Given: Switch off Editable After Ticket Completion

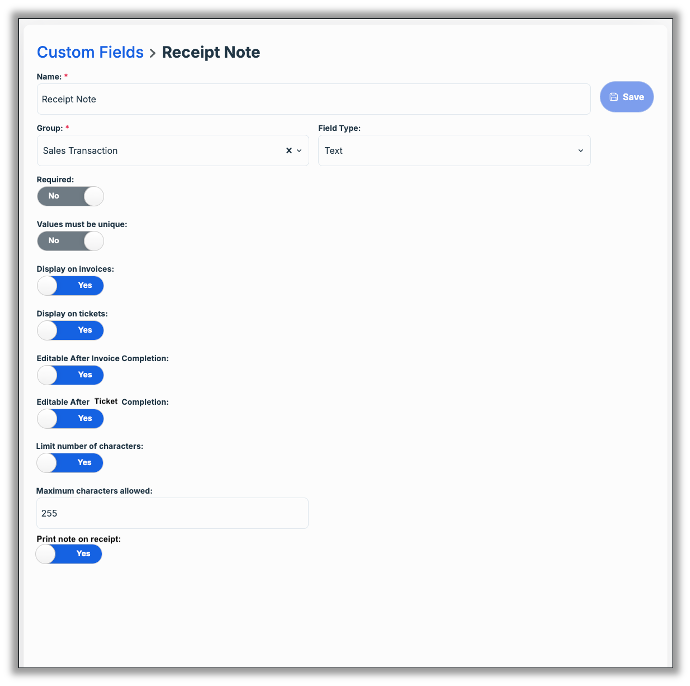Looking at the screenshot, I should click(70, 419).
